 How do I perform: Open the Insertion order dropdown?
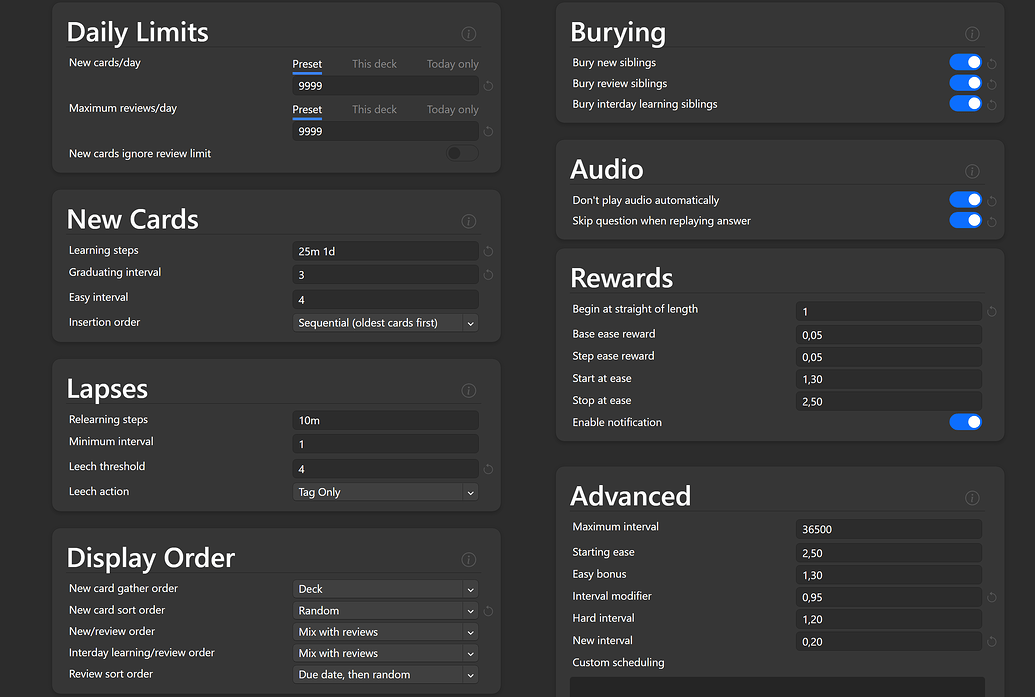click(385, 322)
